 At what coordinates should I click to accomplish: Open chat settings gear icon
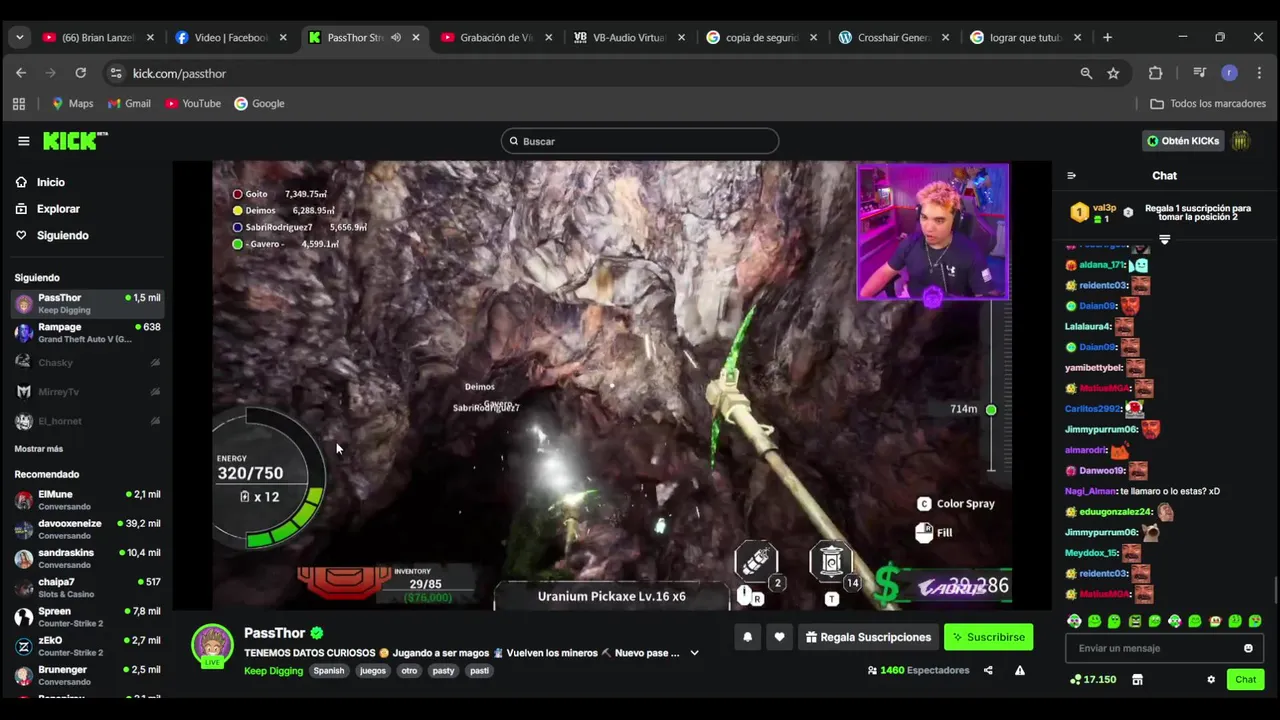pos(1211,679)
